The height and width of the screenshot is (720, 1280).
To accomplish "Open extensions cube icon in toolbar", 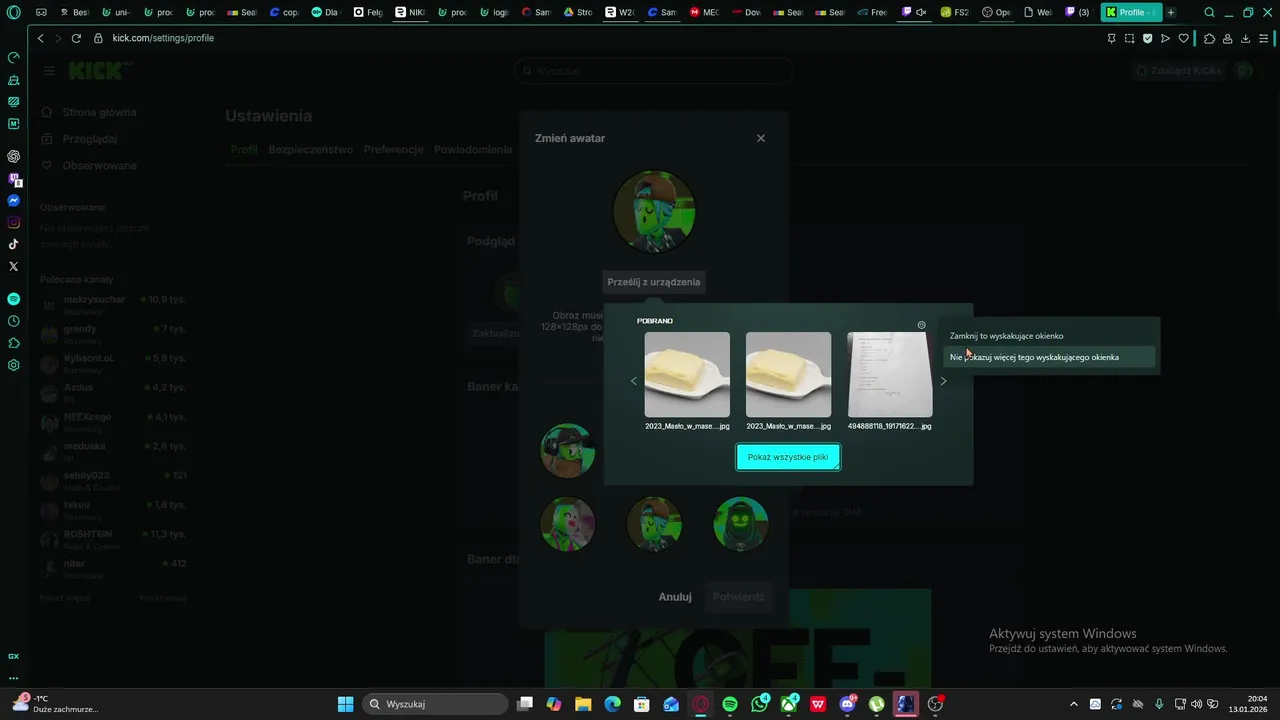I will click(x=1209, y=38).
